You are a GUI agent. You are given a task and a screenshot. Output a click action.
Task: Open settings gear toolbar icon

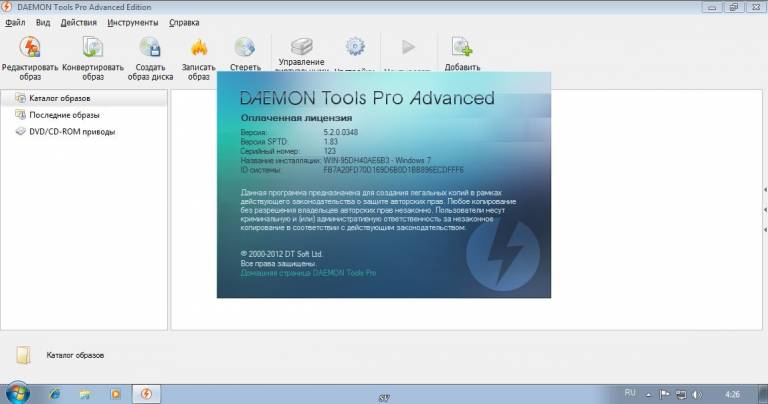(x=355, y=47)
